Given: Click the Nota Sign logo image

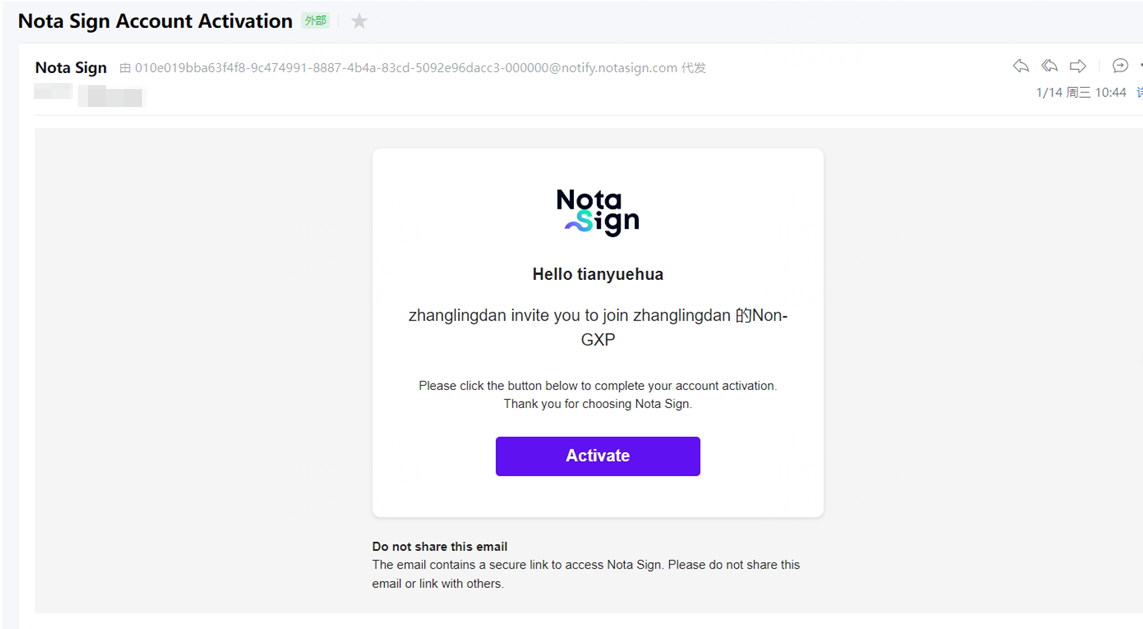Looking at the screenshot, I should (x=597, y=212).
